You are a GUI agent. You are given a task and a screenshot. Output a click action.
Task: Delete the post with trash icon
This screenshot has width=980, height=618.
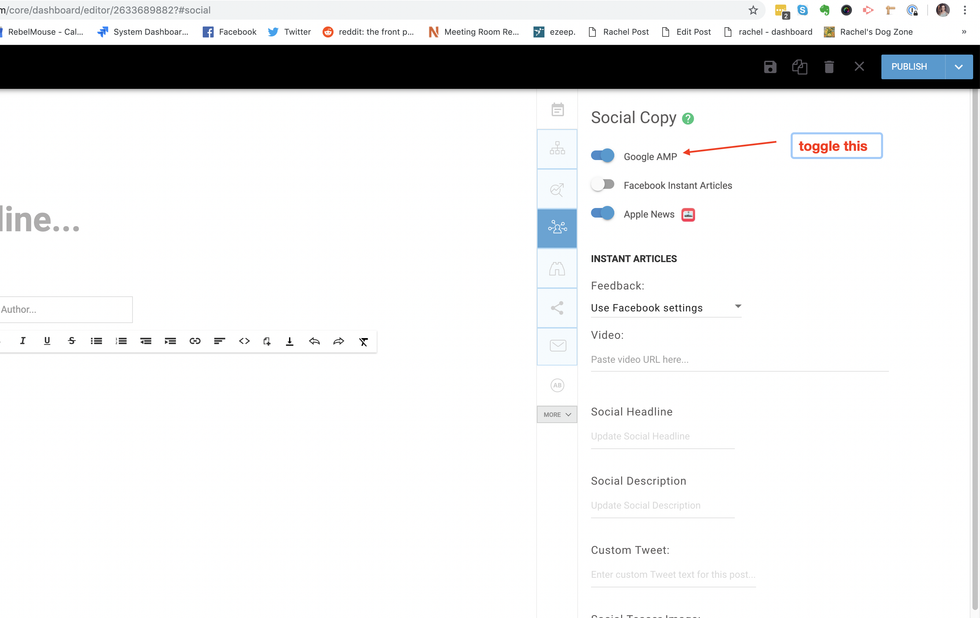(829, 67)
